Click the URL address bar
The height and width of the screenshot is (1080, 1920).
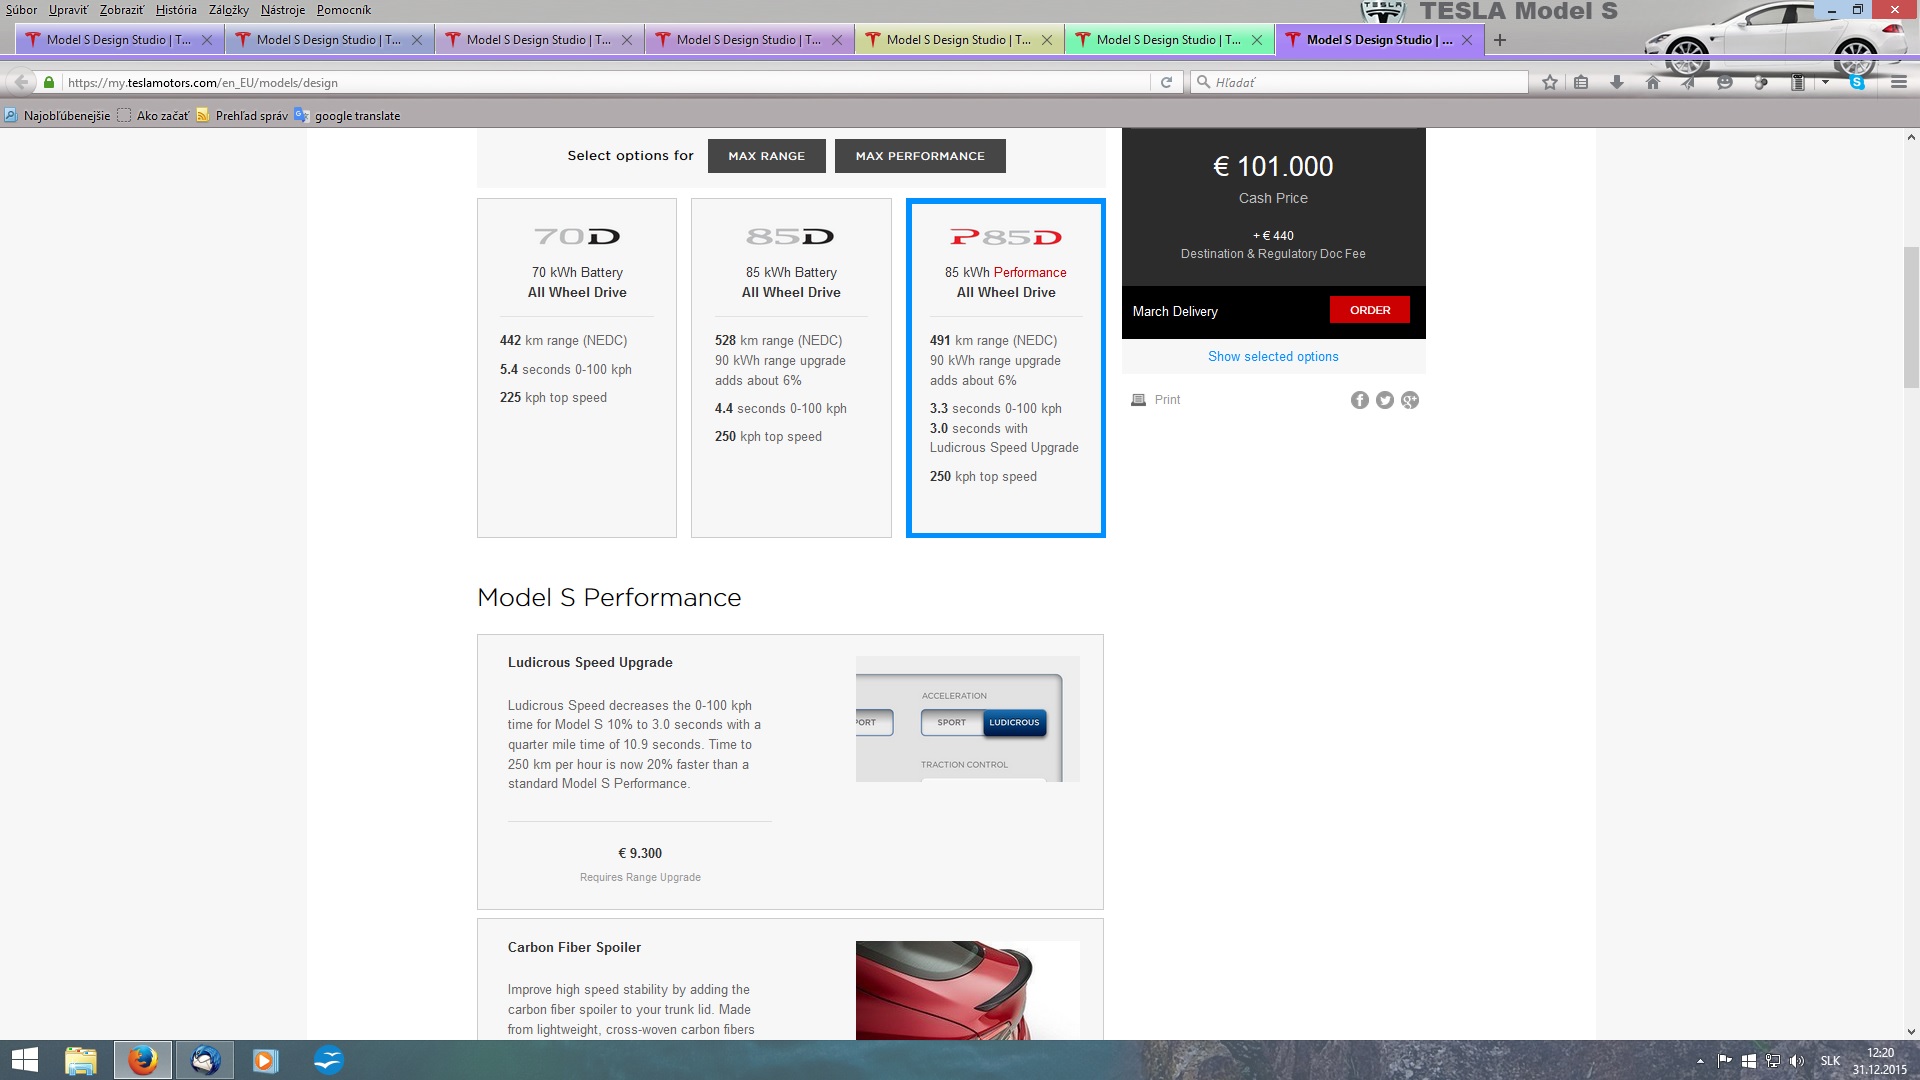(x=606, y=82)
